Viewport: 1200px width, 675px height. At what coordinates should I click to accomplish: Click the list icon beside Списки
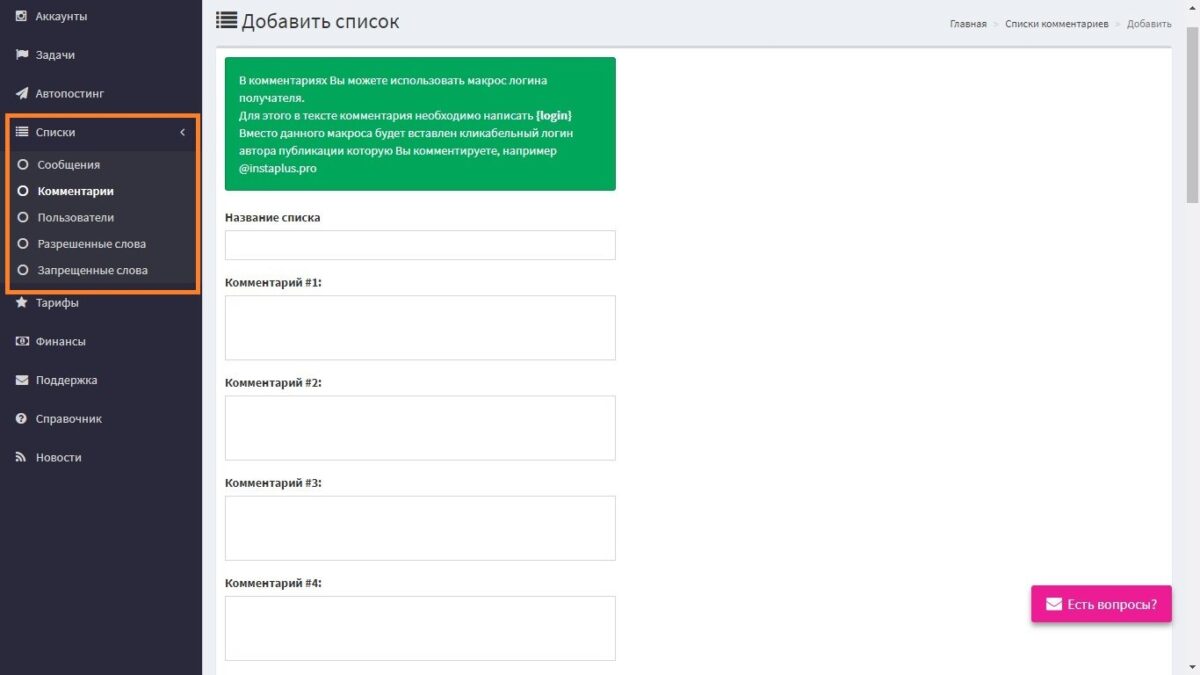[x=21, y=132]
